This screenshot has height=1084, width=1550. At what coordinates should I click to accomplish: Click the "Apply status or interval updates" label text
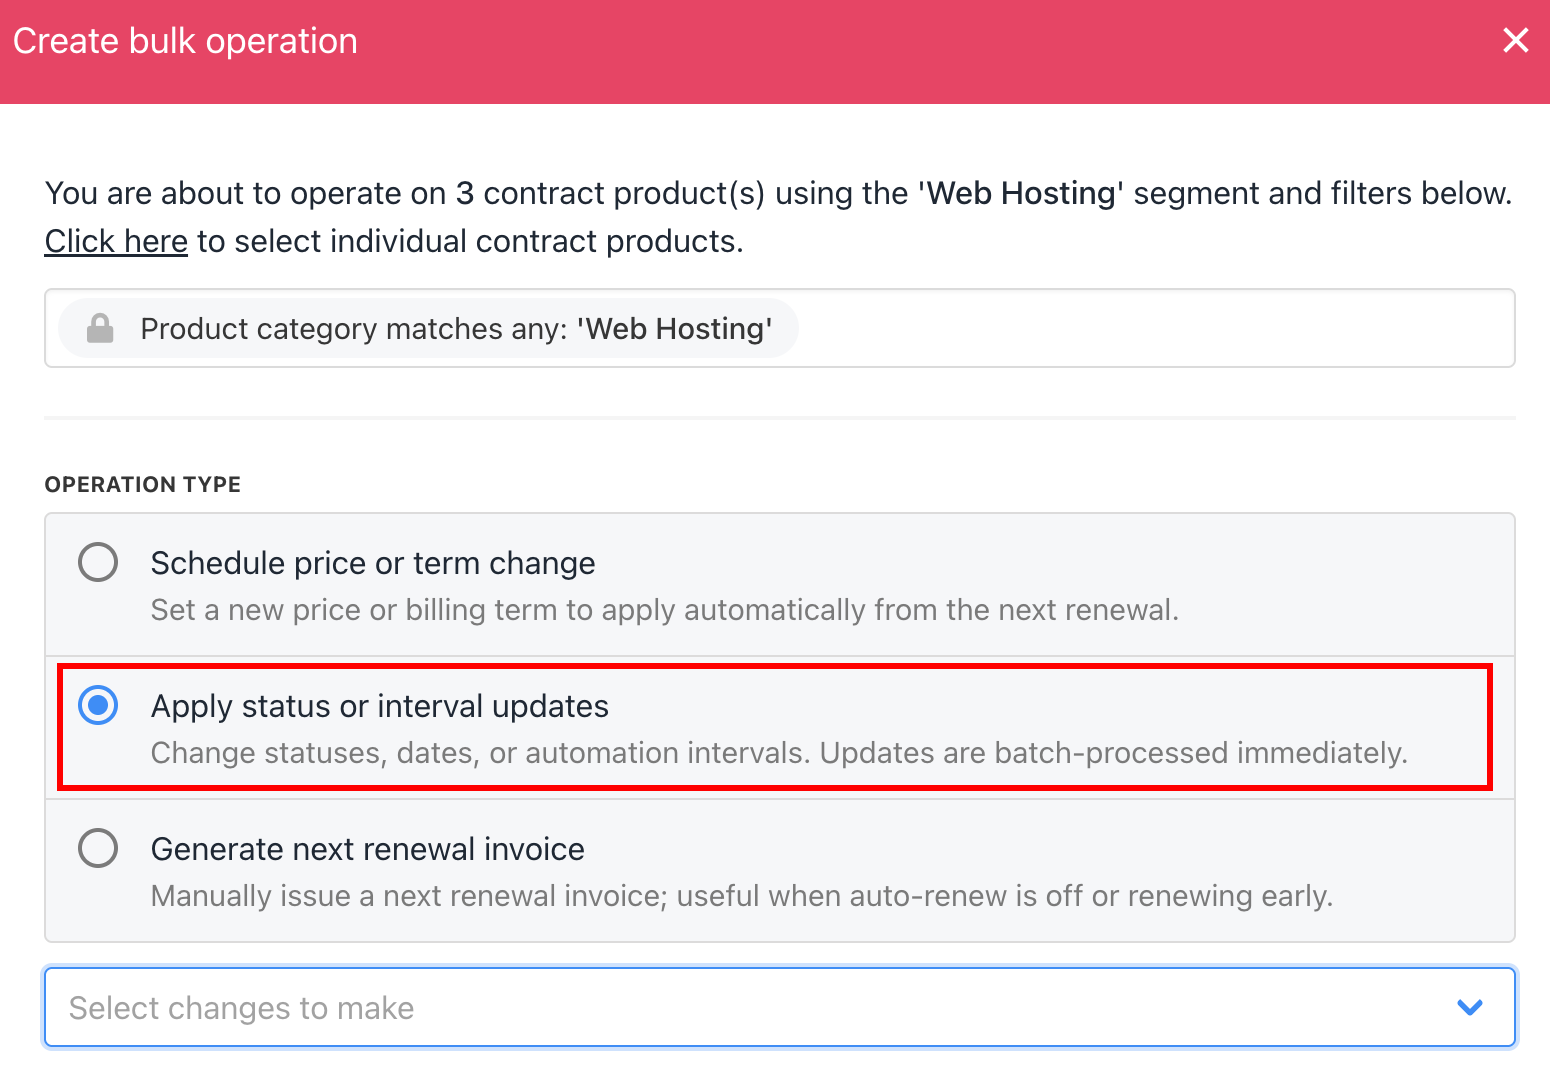coord(379,706)
